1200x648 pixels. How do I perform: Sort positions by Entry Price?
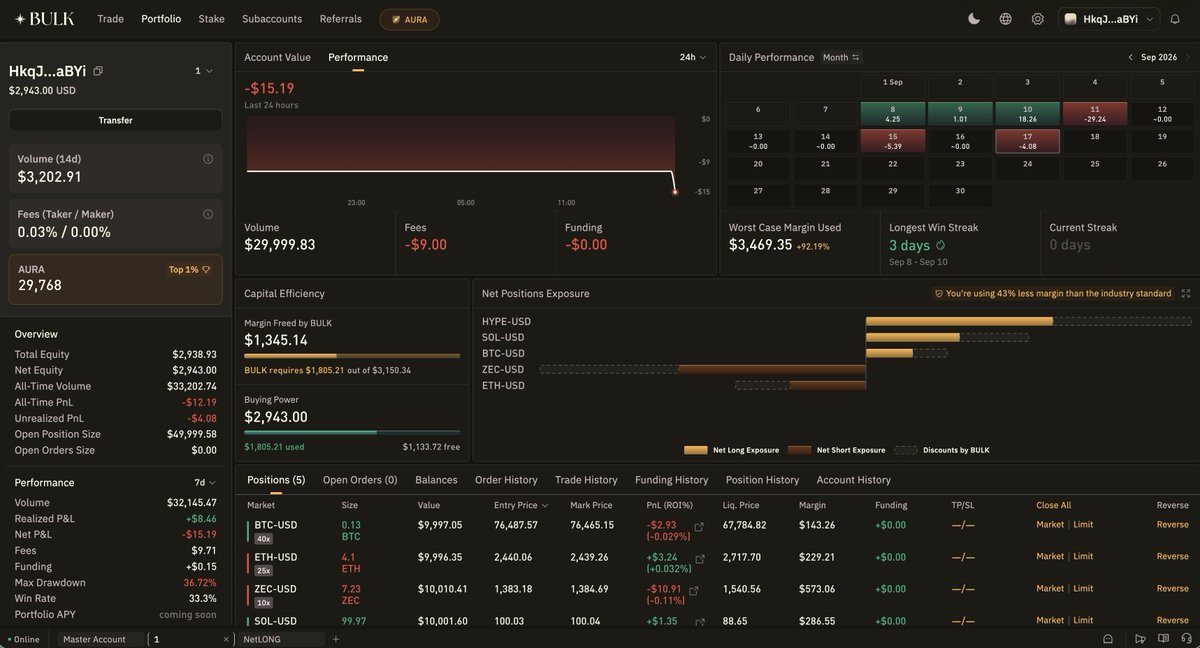(521, 506)
